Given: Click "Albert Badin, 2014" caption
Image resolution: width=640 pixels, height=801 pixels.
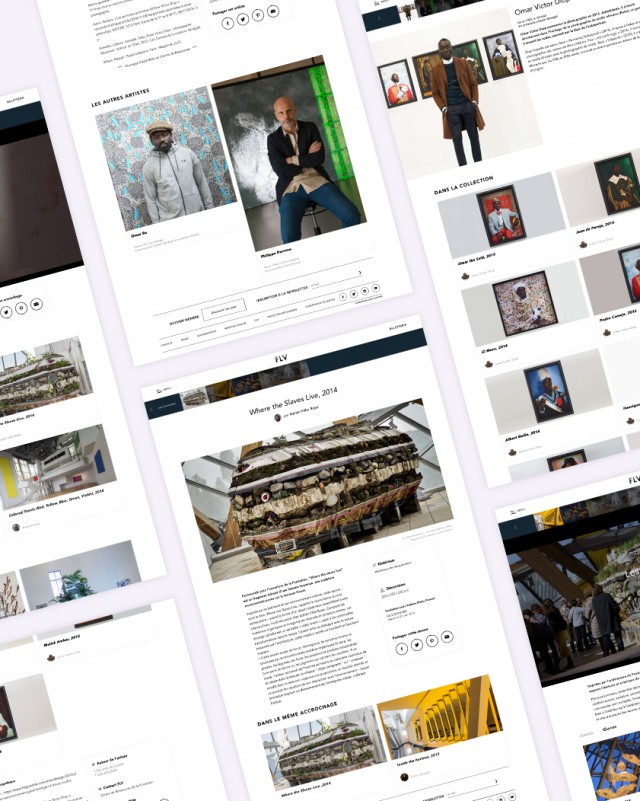Looking at the screenshot, I should [x=523, y=435].
